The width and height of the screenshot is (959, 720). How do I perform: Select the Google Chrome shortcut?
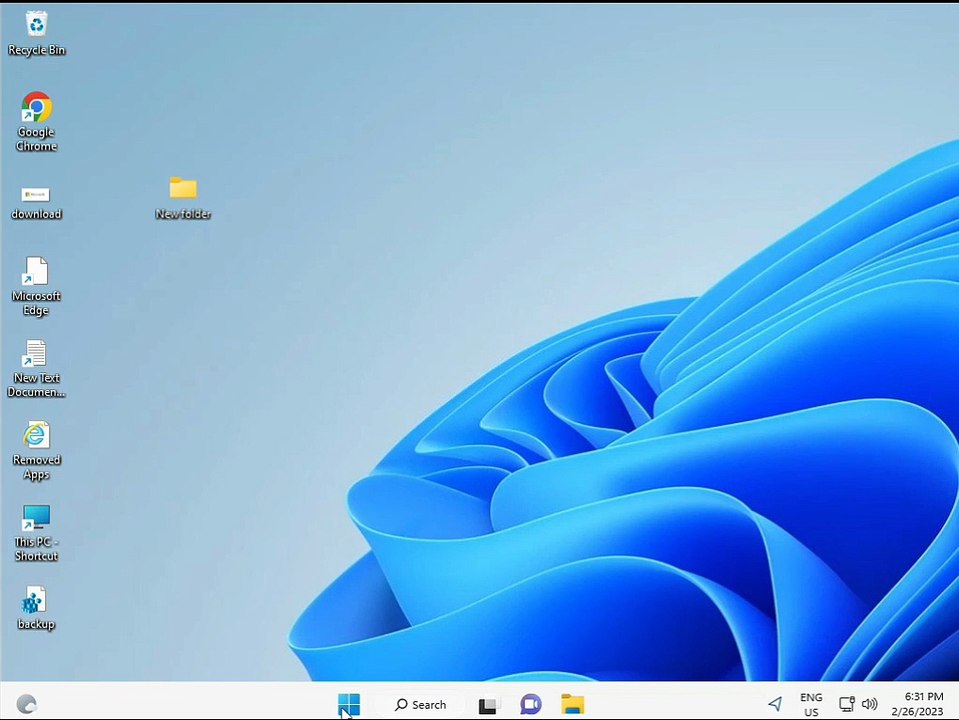(x=36, y=108)
